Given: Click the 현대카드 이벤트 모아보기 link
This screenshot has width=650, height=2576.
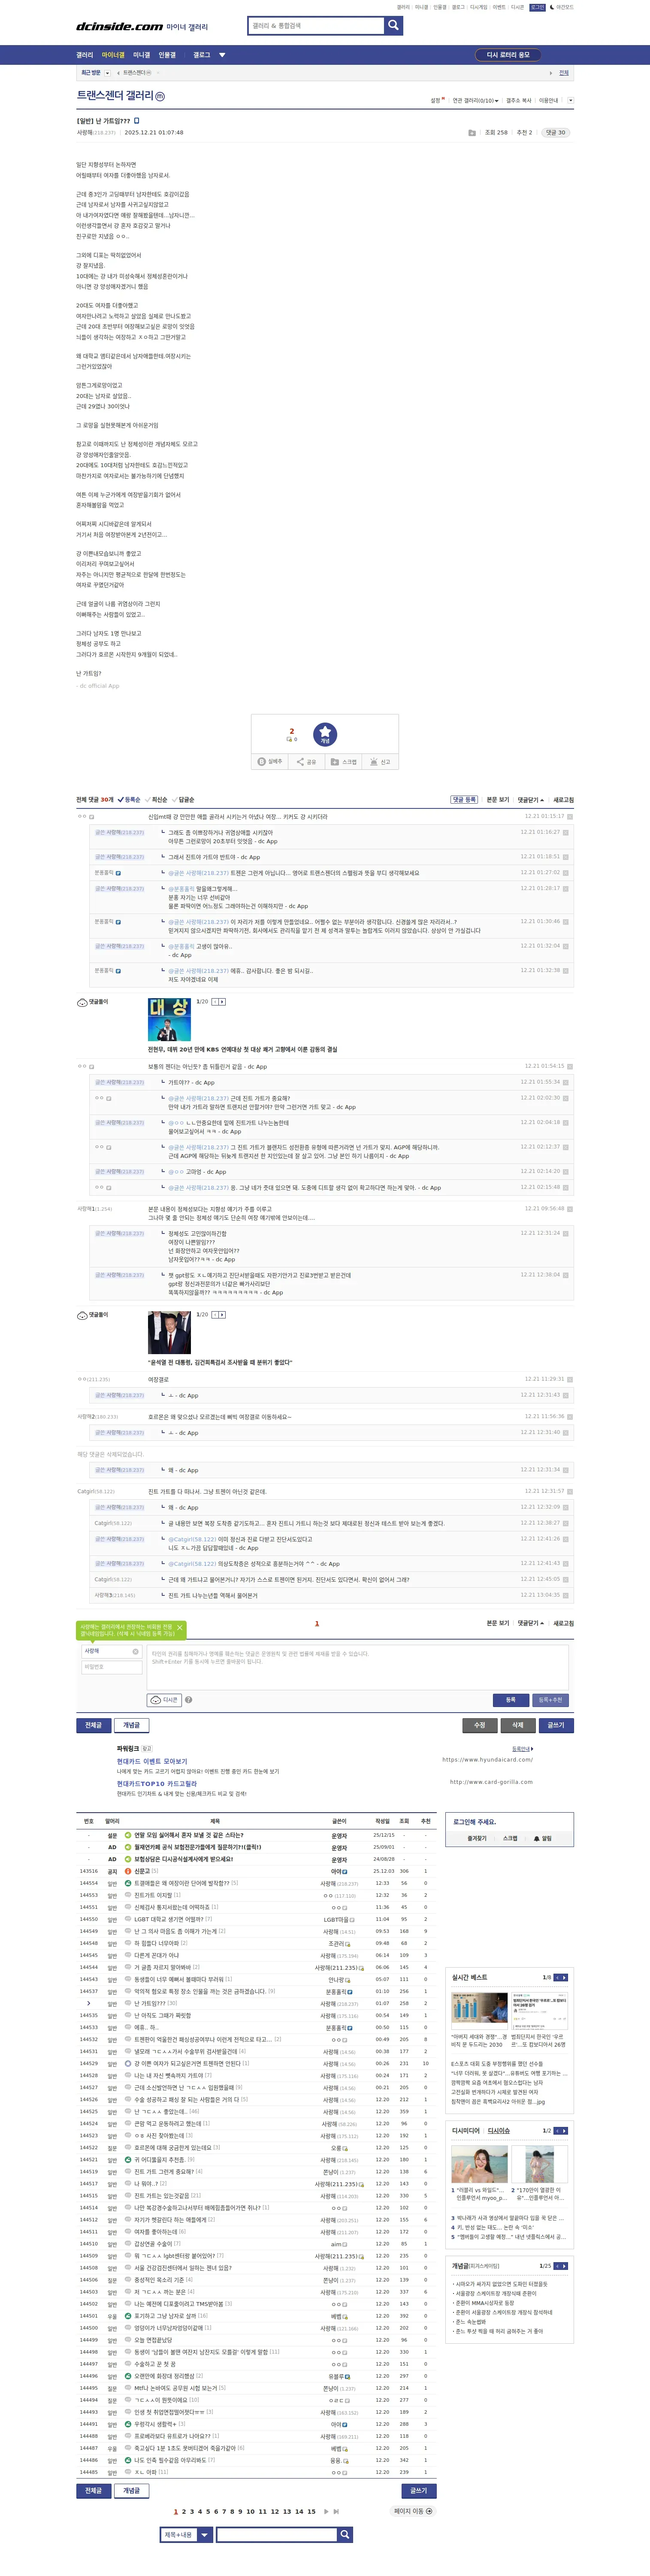Looking at the screenshot, I should tap(152, 1762).
